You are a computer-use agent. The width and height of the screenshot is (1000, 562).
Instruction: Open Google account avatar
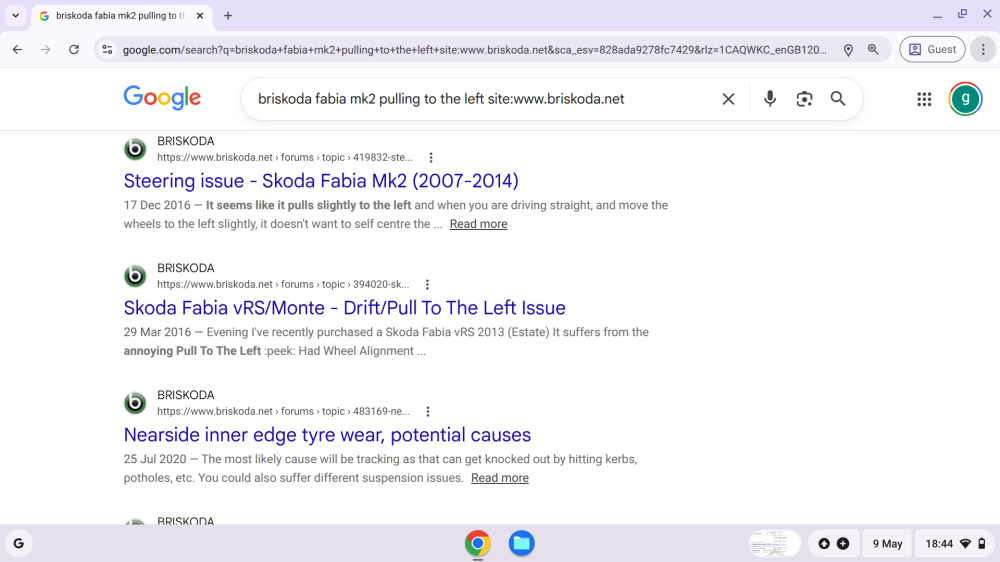965,99
